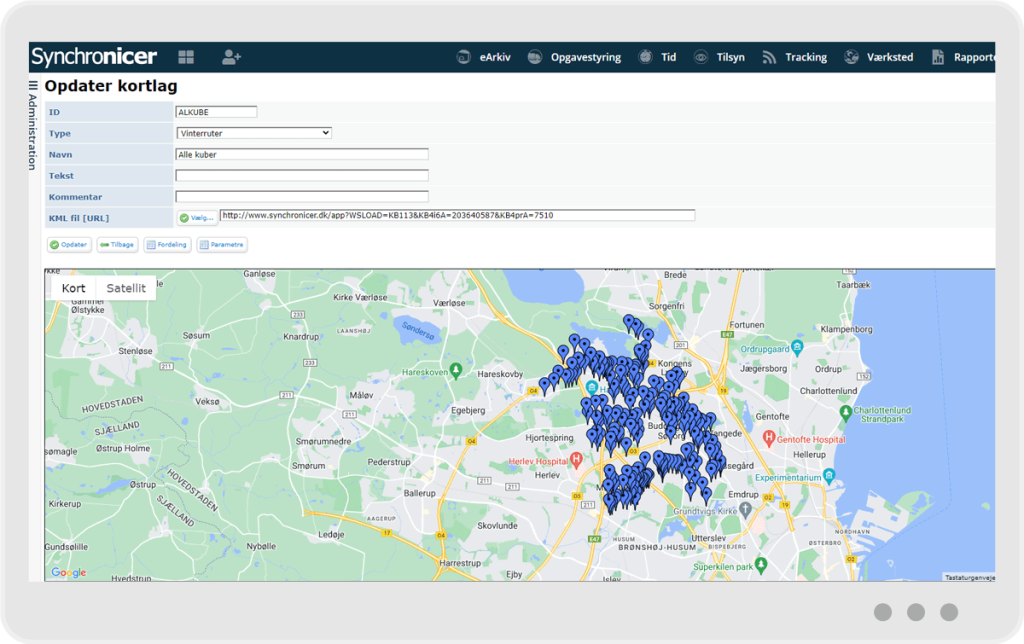Open the Opgavestyring menu

[586, 57]
